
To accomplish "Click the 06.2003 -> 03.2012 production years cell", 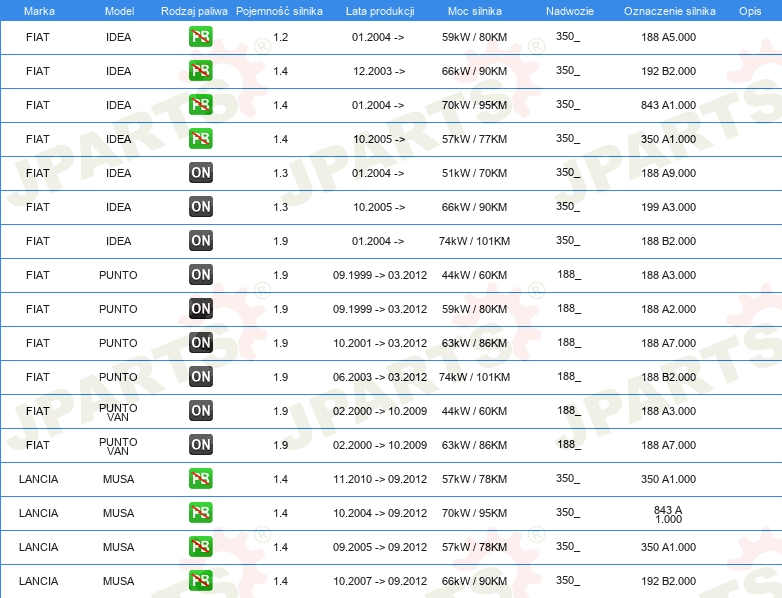I will point(380,377).
